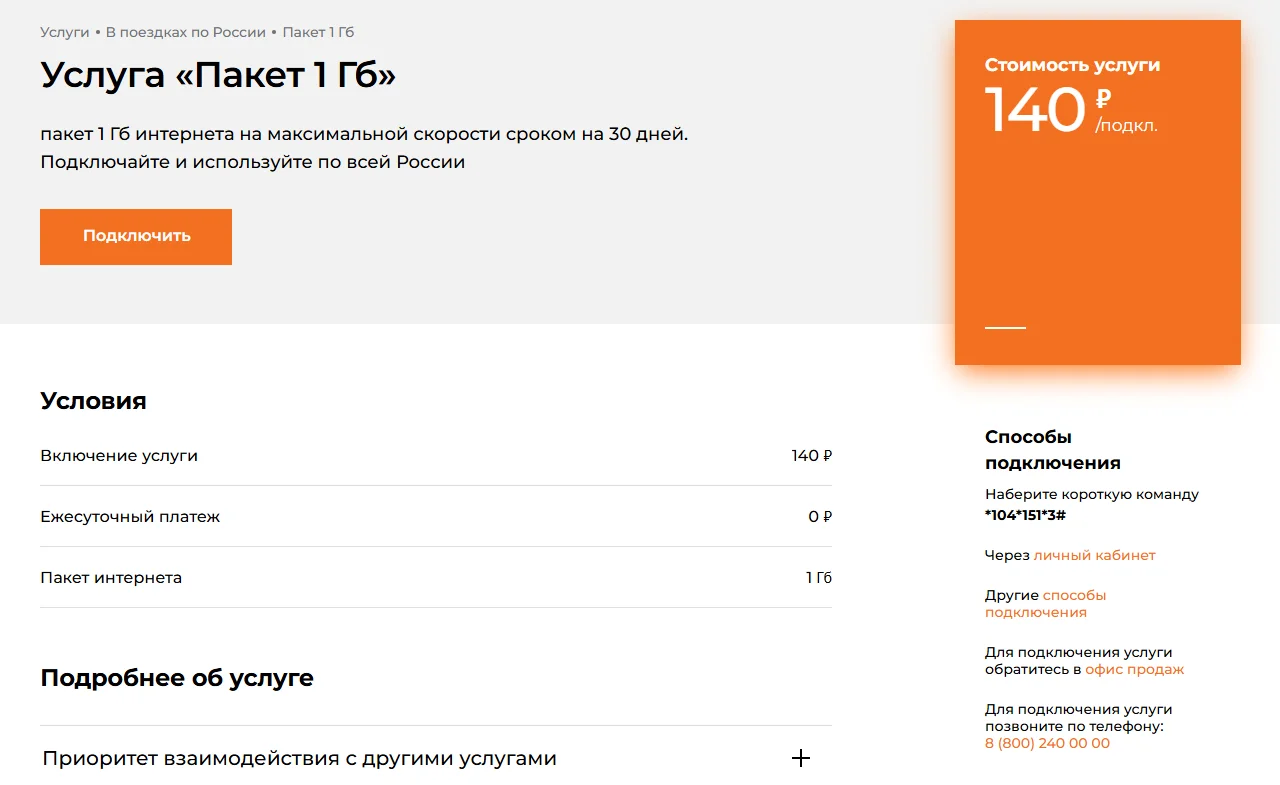
Task: Click the Способы подключения heading
Action: coord(1053,450)
